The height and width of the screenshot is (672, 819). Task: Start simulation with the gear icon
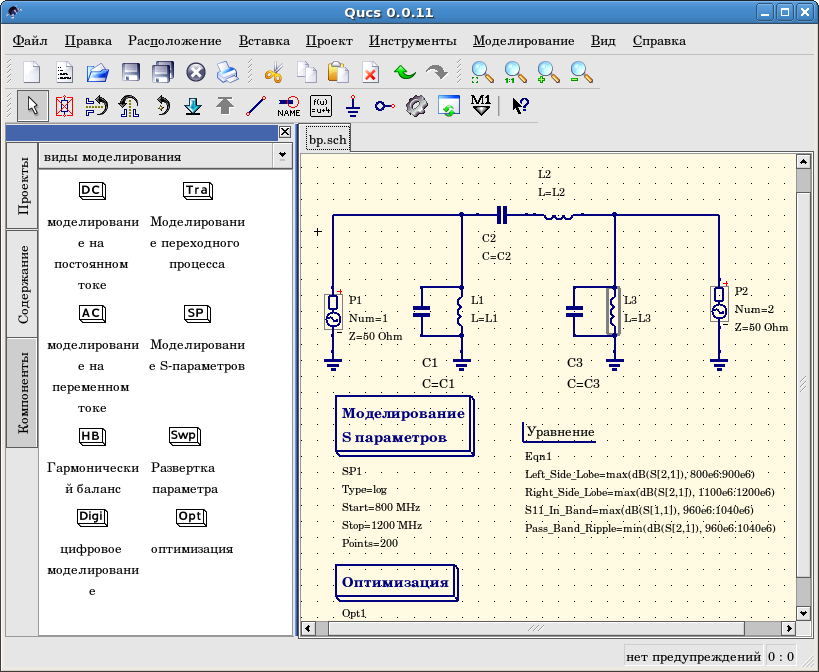click(417, 105)
